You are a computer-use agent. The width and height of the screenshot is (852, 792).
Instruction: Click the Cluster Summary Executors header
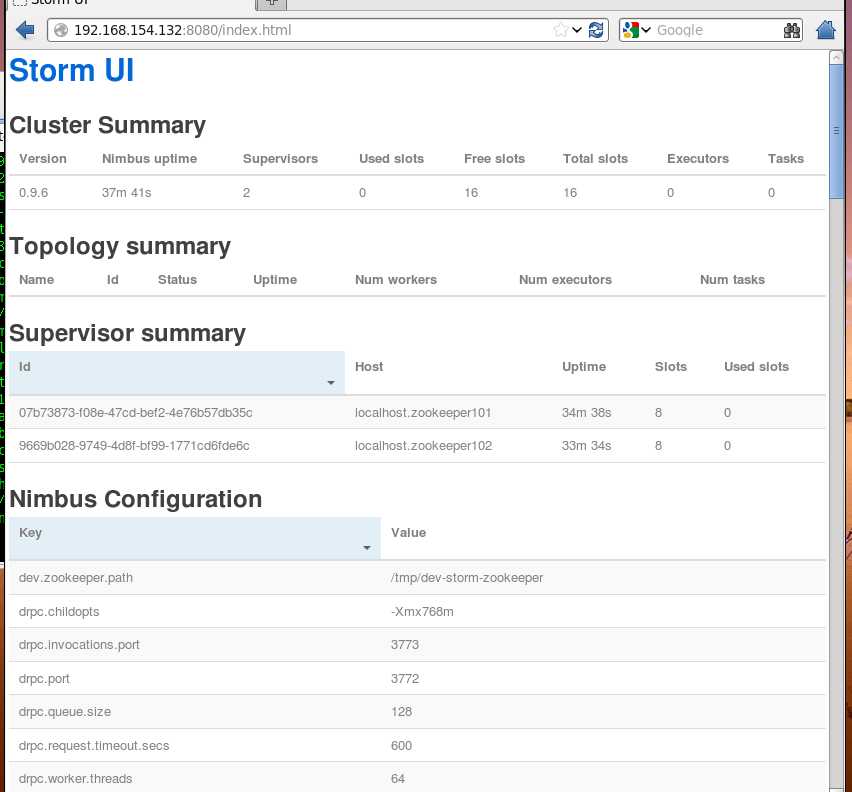[x=698, y=159]
